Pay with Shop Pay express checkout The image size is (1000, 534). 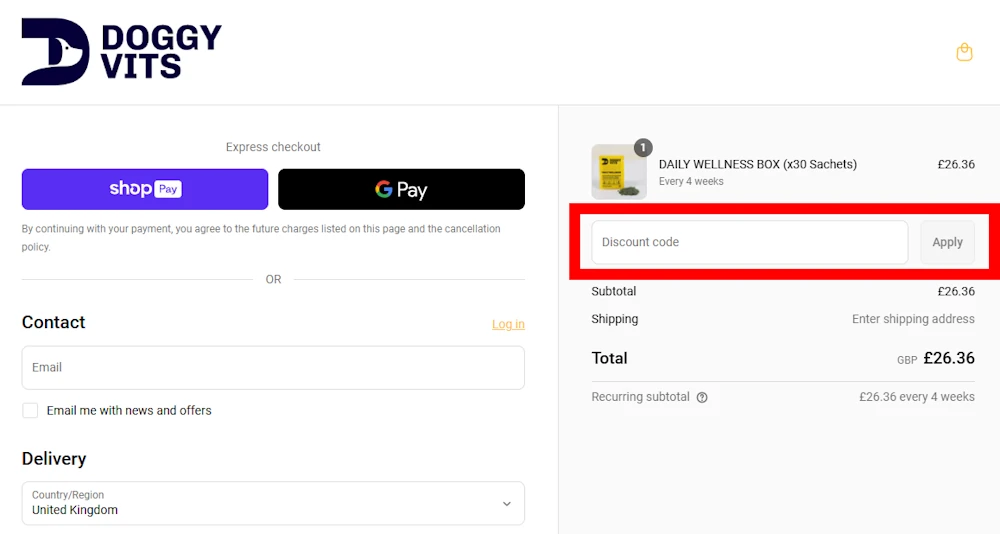145,189
